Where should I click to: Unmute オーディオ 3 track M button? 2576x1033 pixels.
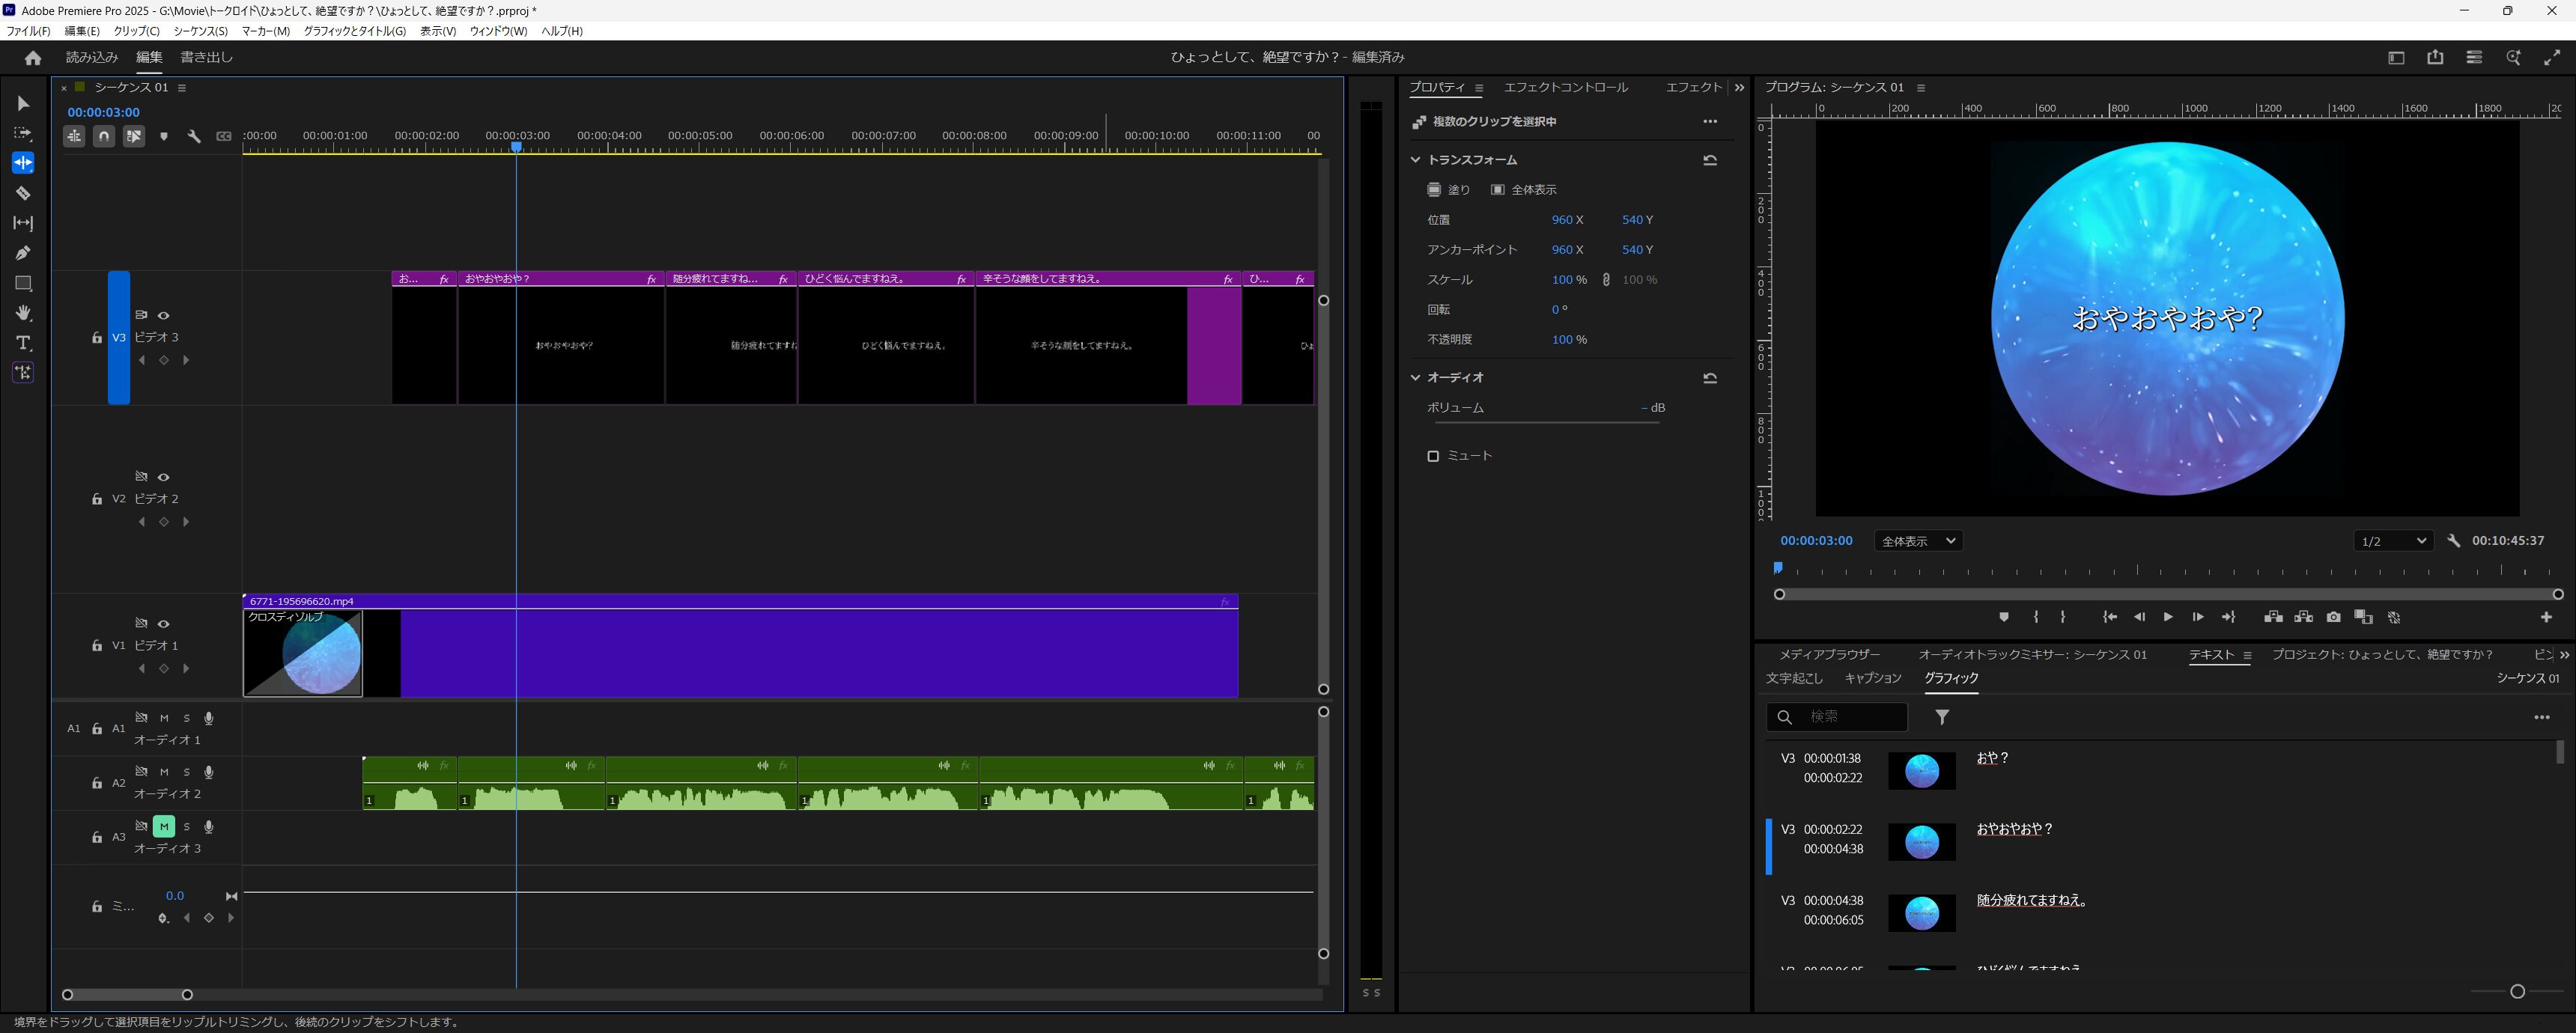tap(164, 826)
